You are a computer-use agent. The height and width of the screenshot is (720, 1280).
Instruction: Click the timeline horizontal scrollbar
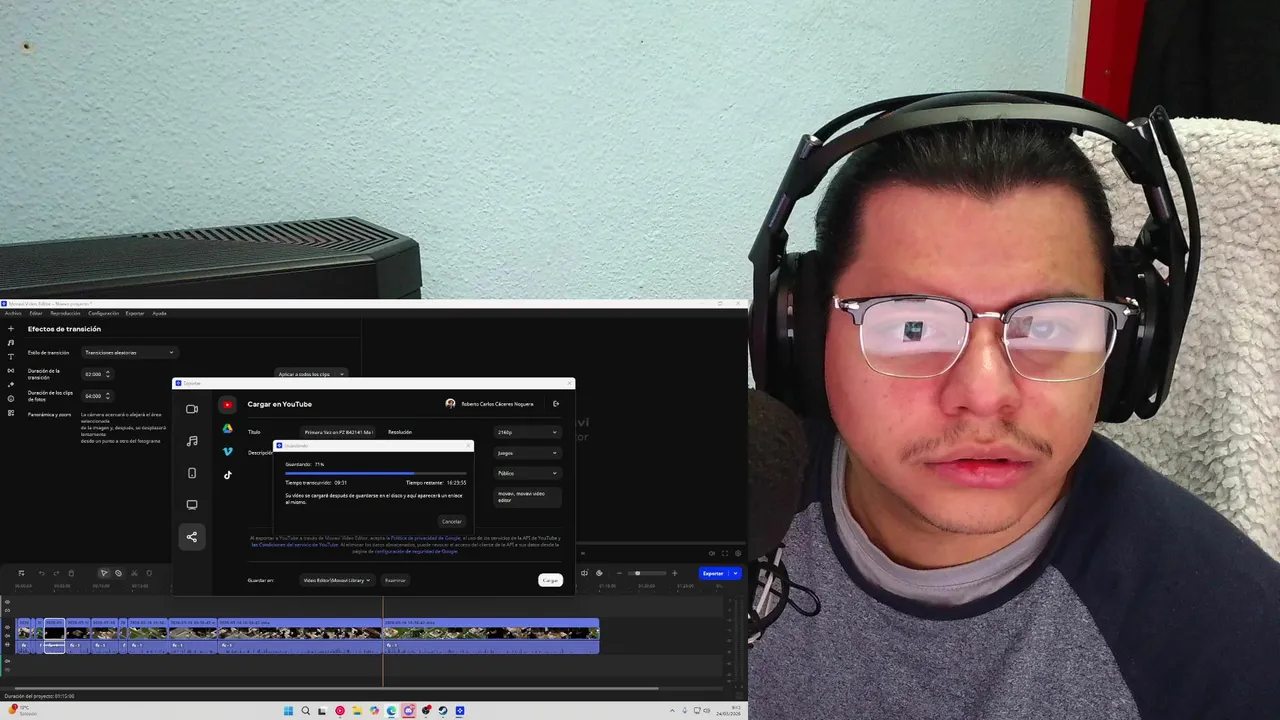336,688
